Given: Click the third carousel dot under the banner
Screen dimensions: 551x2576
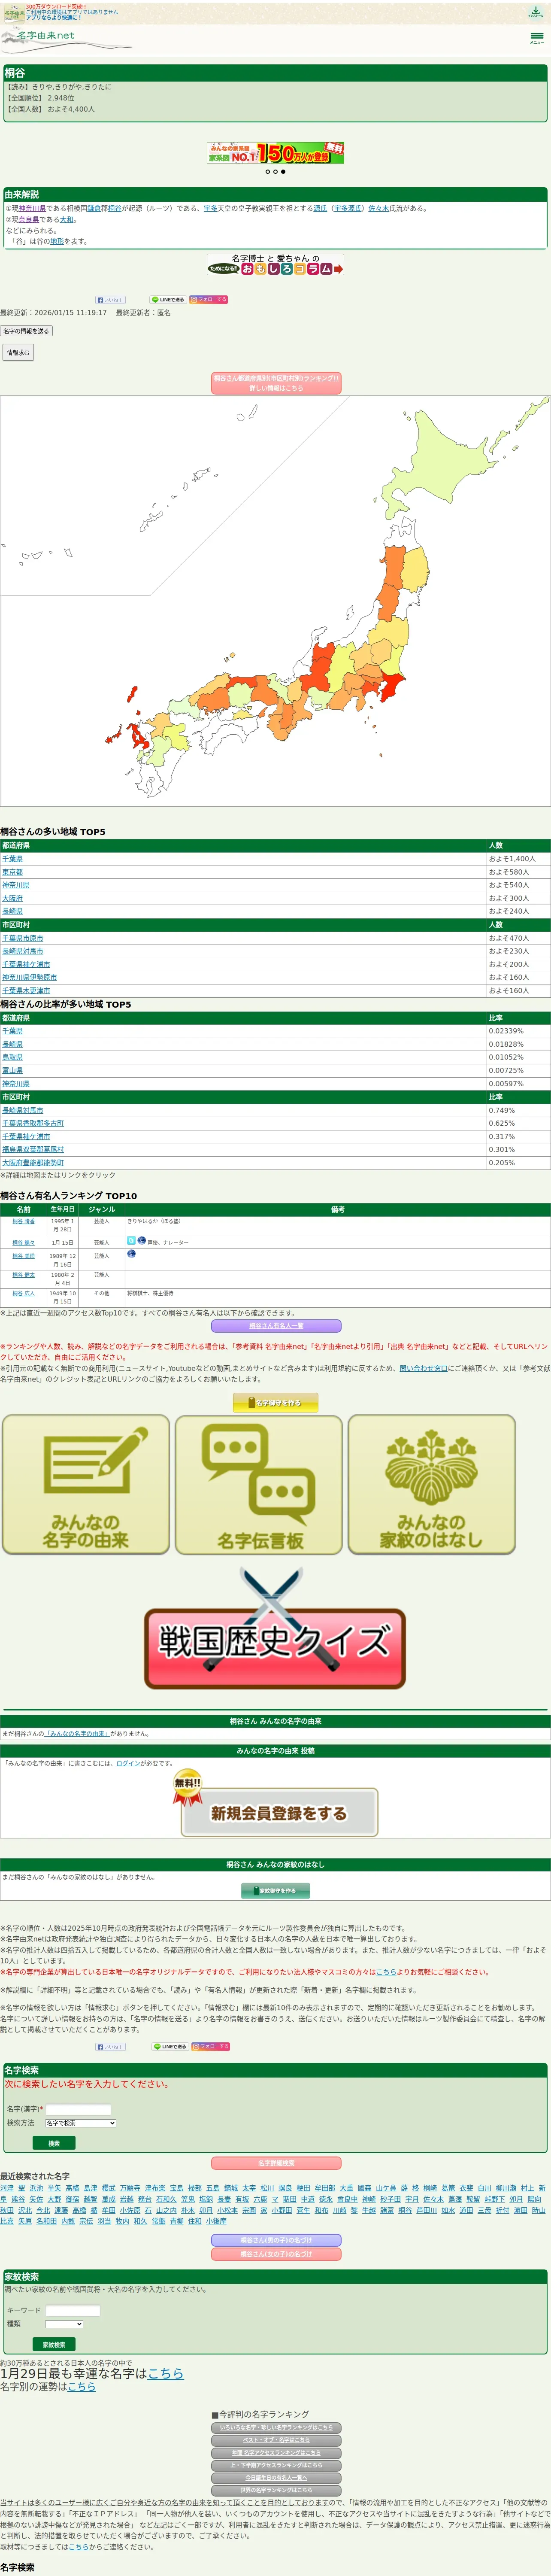Looking at the screenshot, I should tap(283, 172).
